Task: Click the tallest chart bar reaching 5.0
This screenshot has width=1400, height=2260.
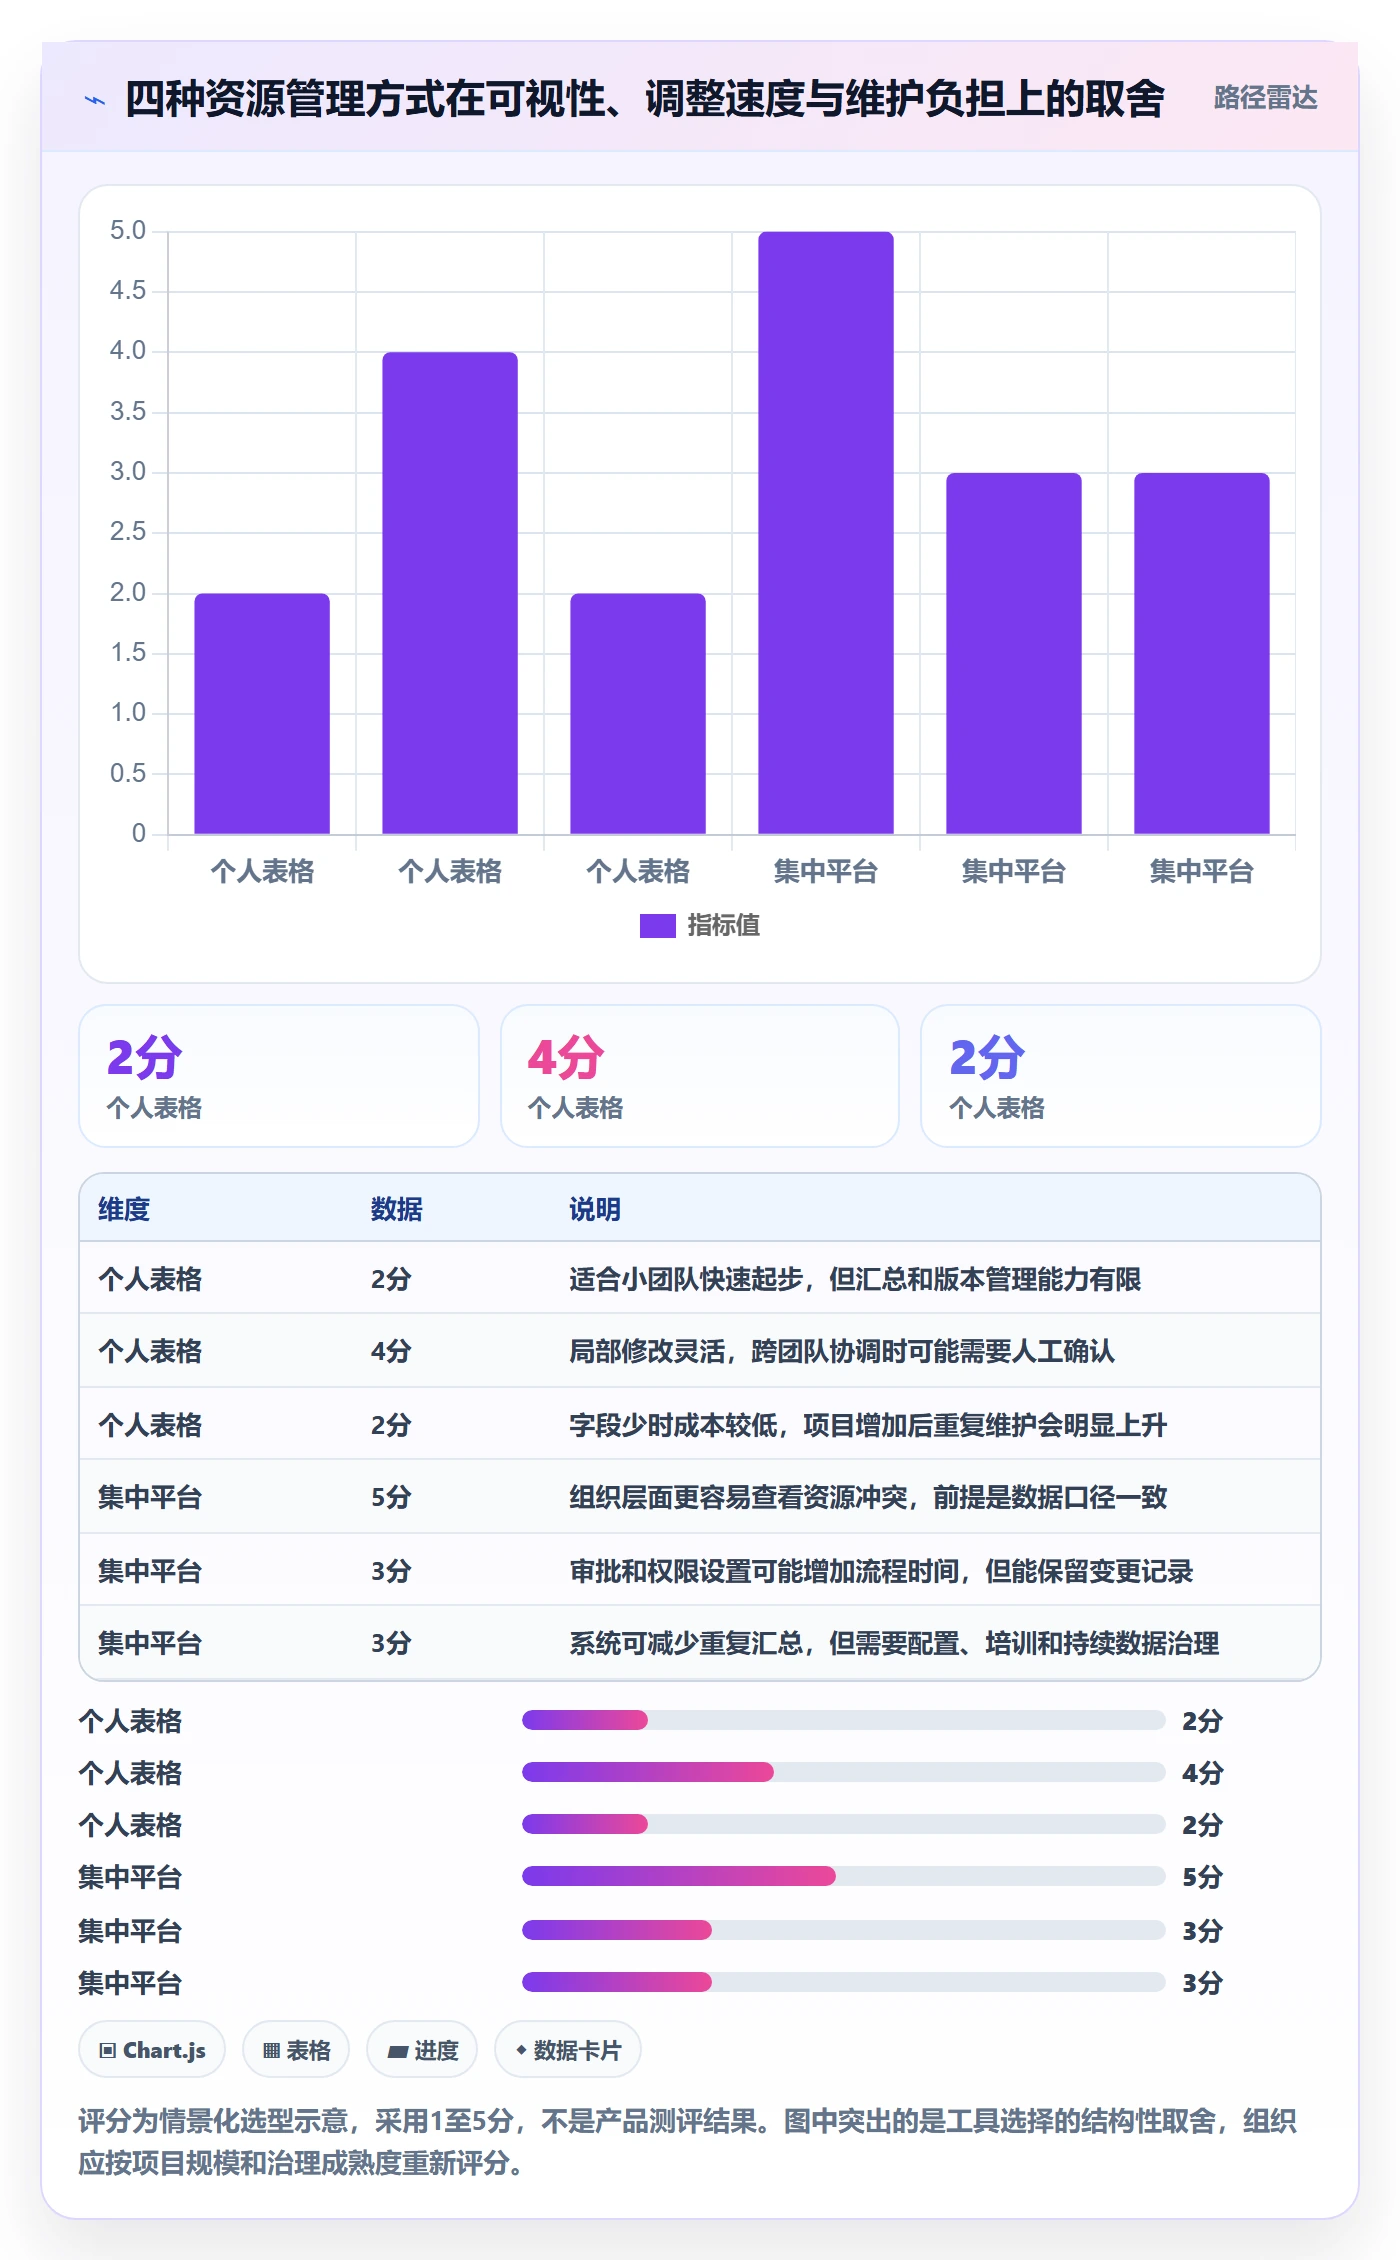Action: (826, 533)
